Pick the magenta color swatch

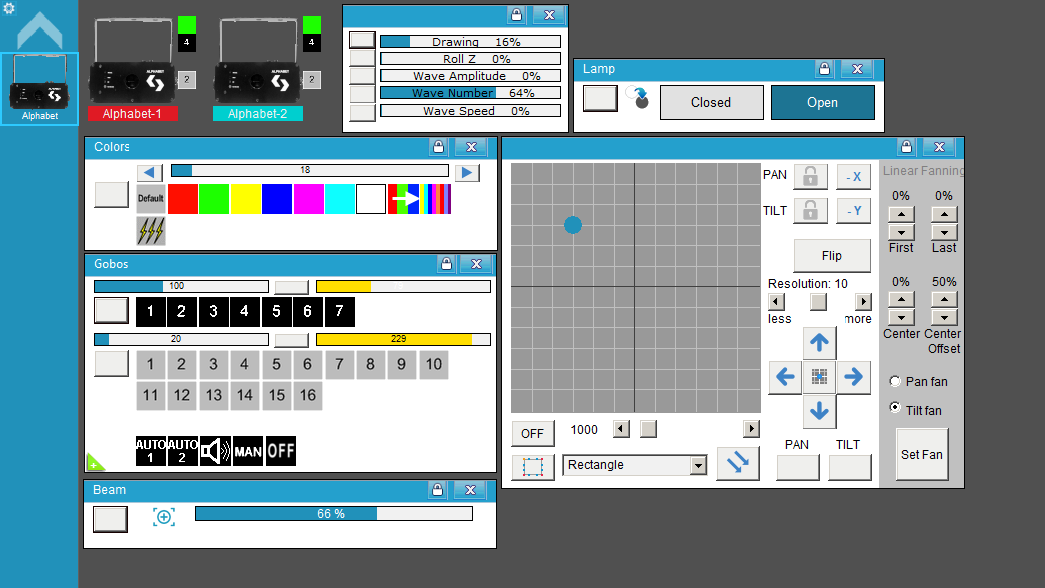click(x=309, y=199)
